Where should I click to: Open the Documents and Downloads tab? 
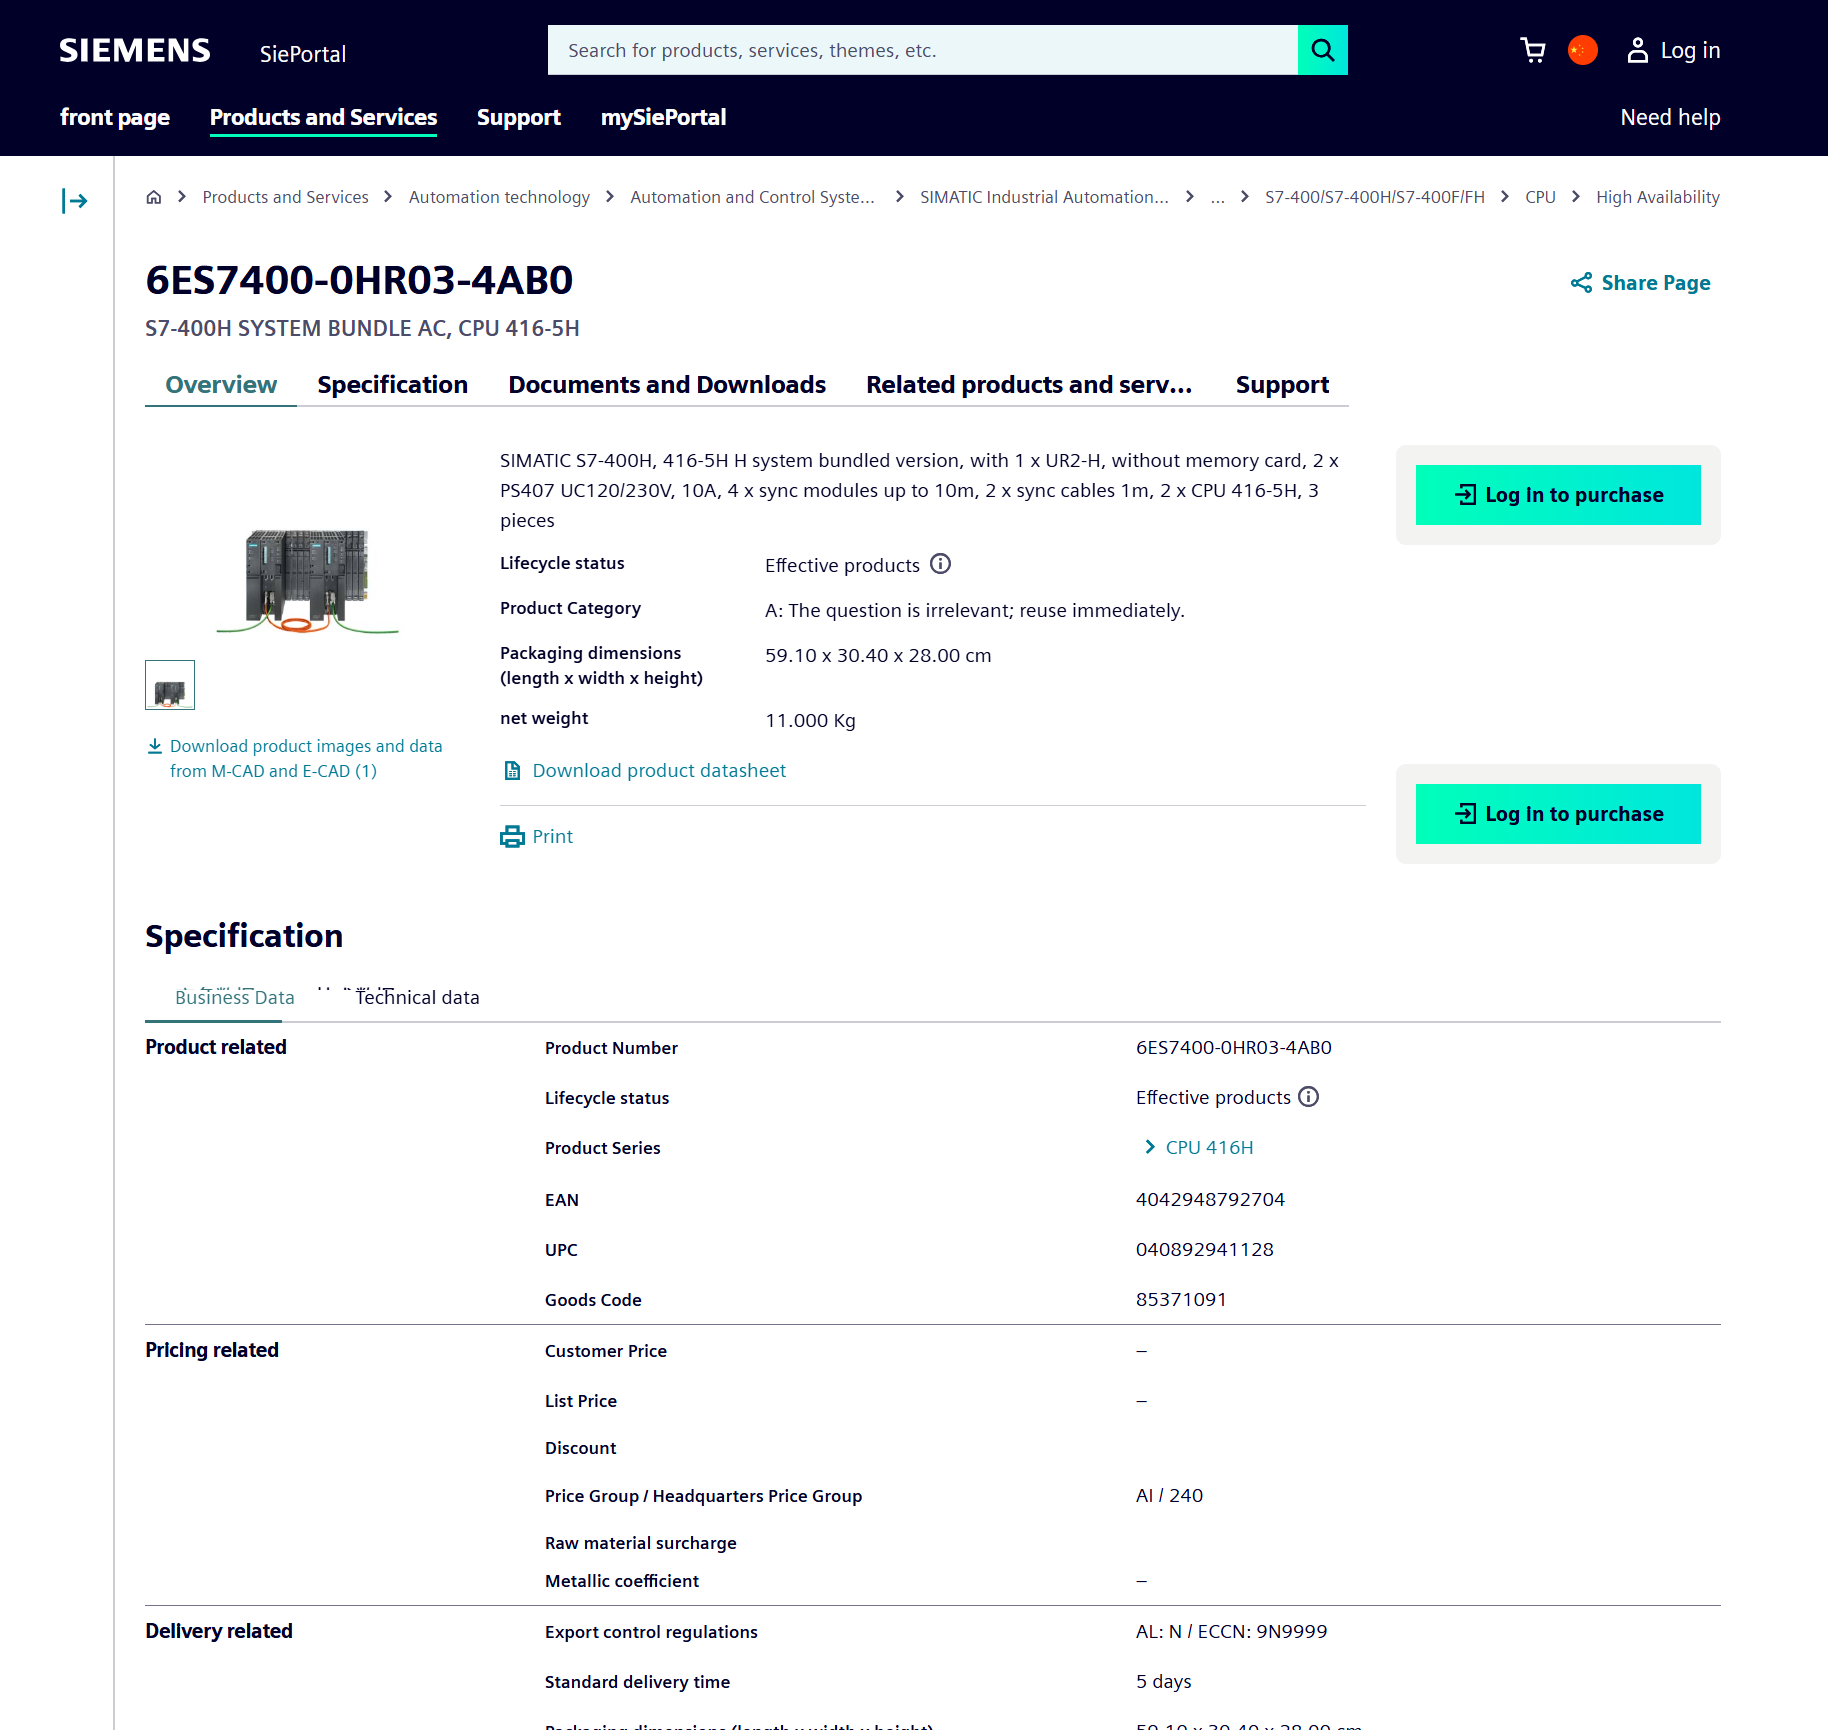666,385
